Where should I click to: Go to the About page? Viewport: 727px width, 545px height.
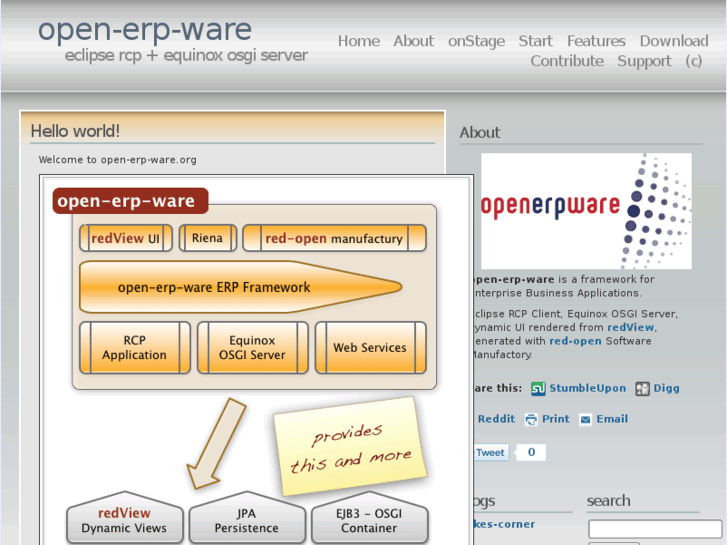tap(414, 41)
